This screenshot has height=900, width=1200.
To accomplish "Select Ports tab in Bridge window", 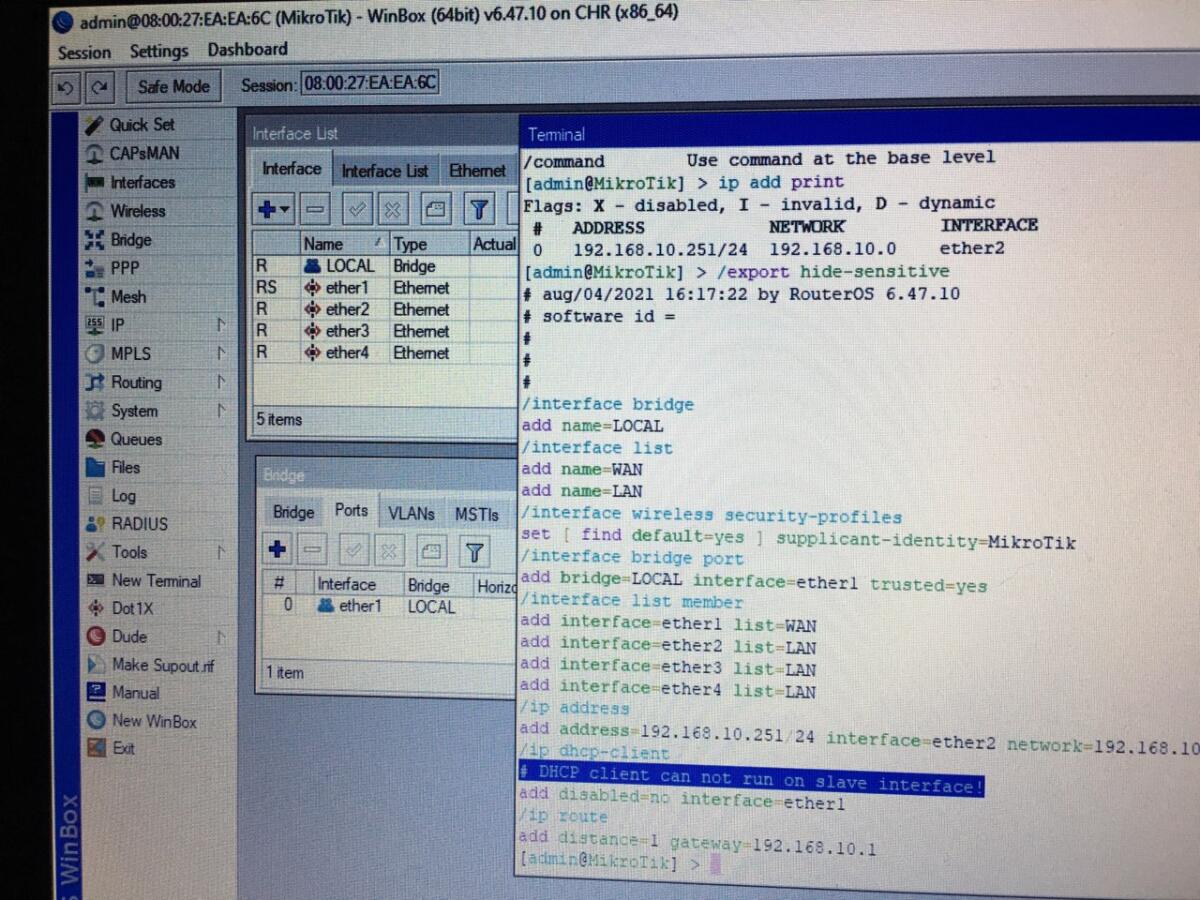I will point(352,511).
